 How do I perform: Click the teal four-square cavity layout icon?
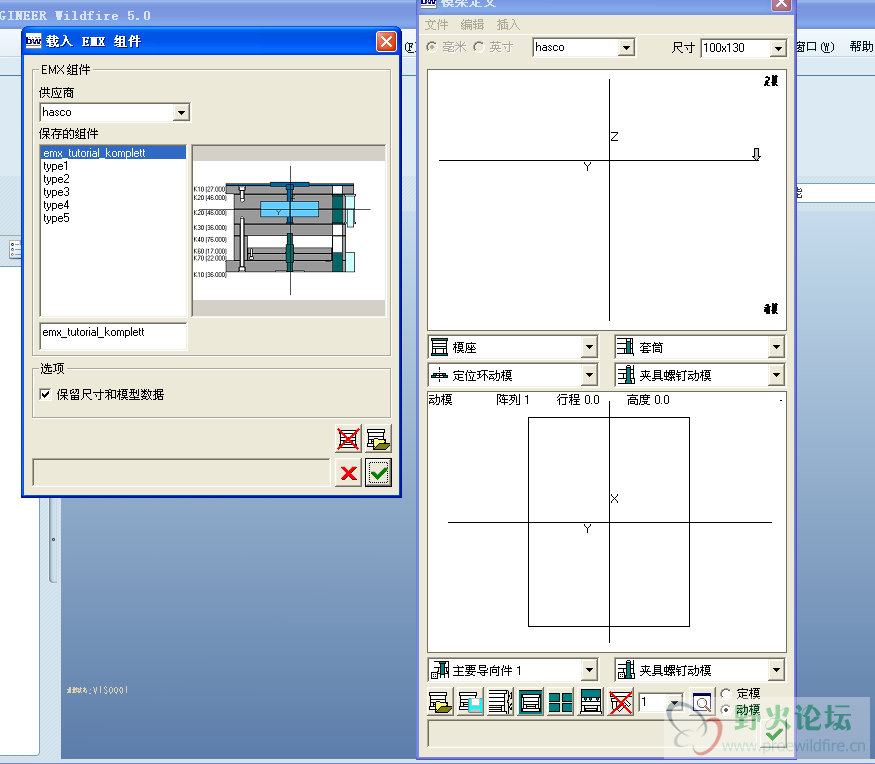[561, 702]
